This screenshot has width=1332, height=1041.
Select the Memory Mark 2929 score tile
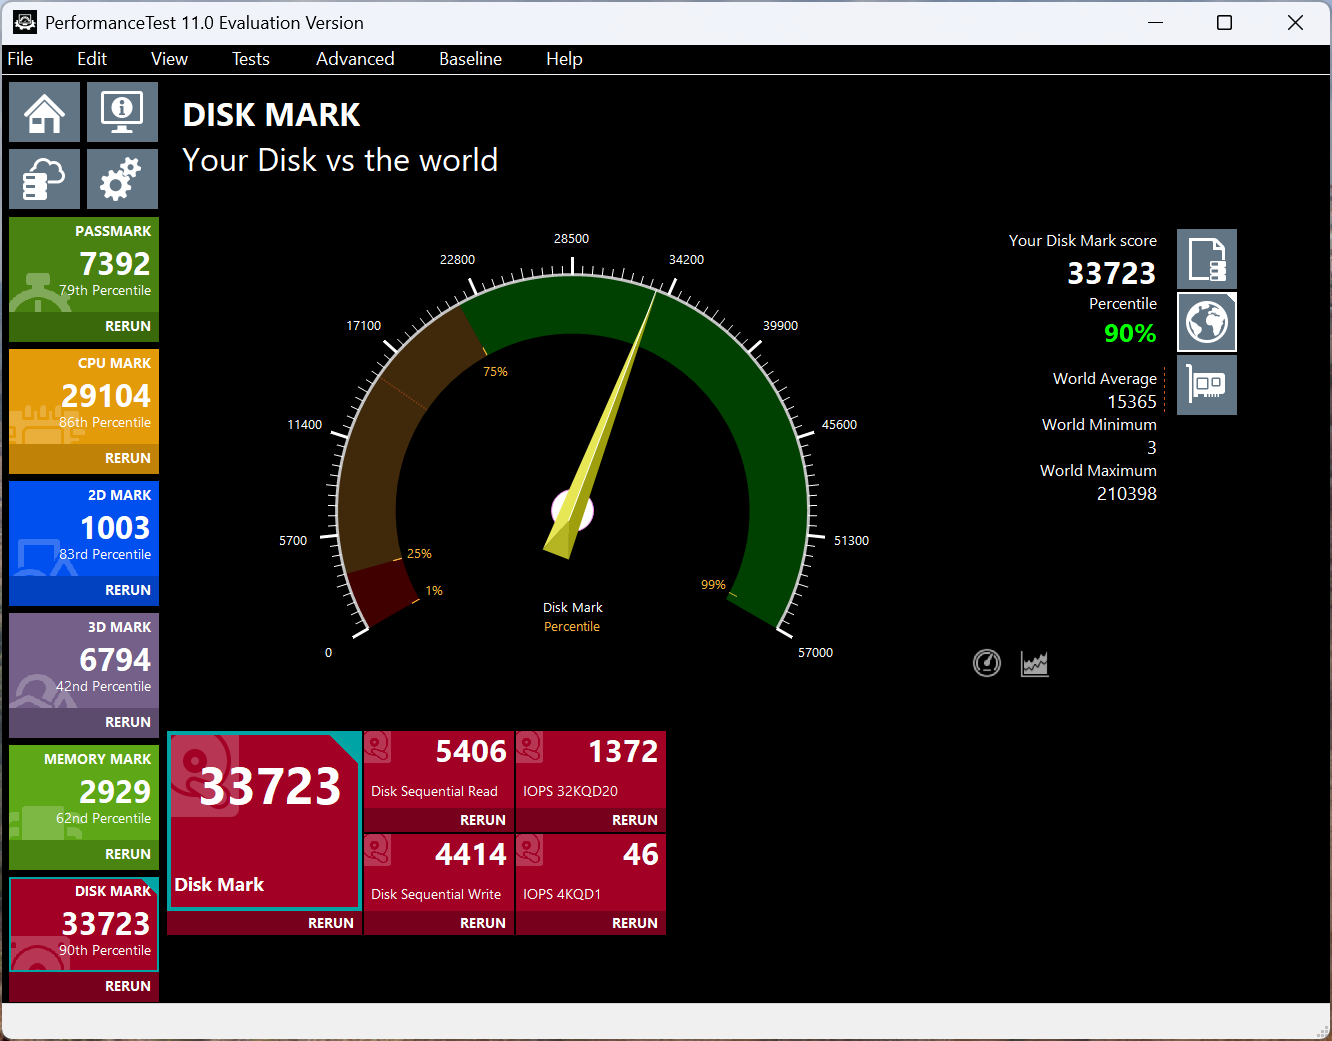point(84,793)
